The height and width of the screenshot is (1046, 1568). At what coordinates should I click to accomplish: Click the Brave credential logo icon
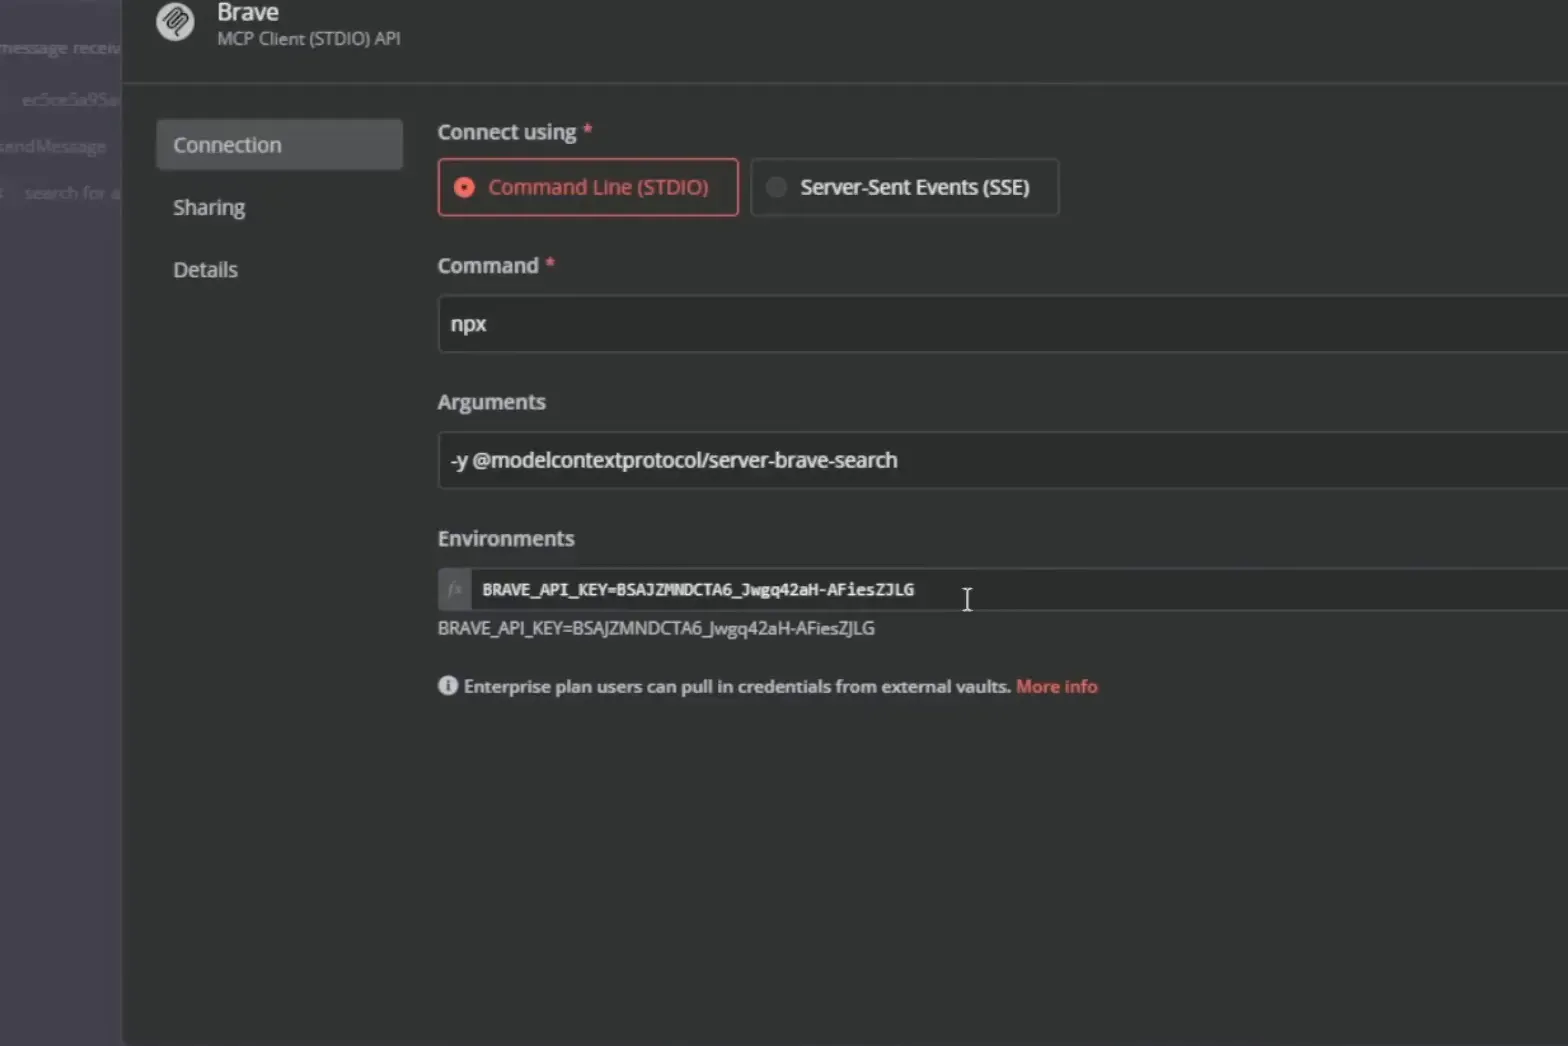tap(175, 21)
